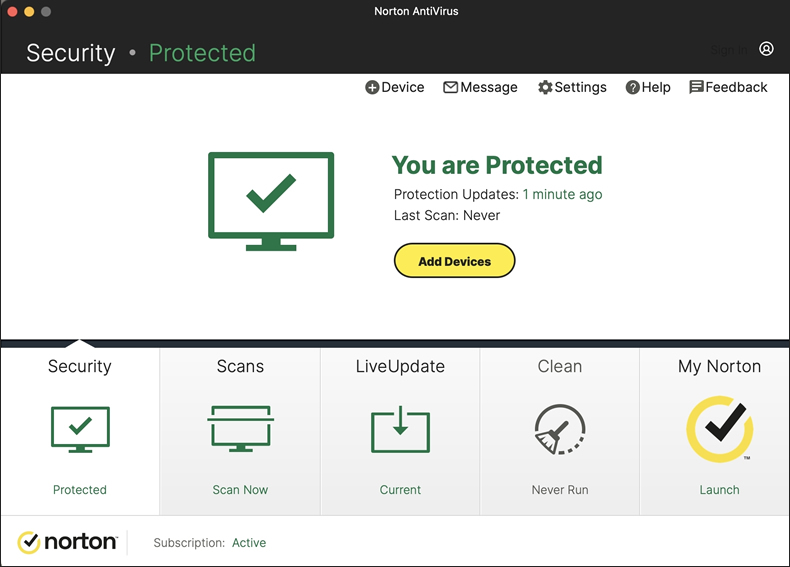790x567 pixels.
Task: Click the Feedback note icon
Action: pos(696,87)
